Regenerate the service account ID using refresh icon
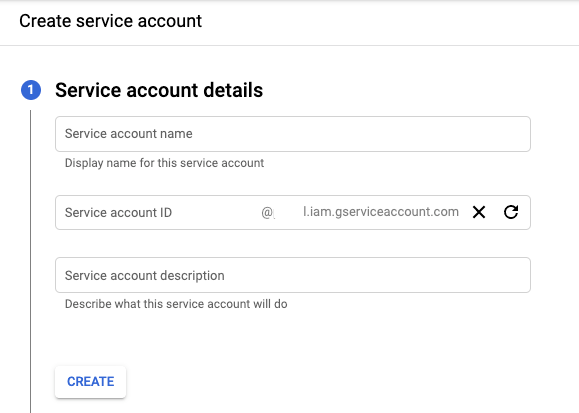 [511, 212]
